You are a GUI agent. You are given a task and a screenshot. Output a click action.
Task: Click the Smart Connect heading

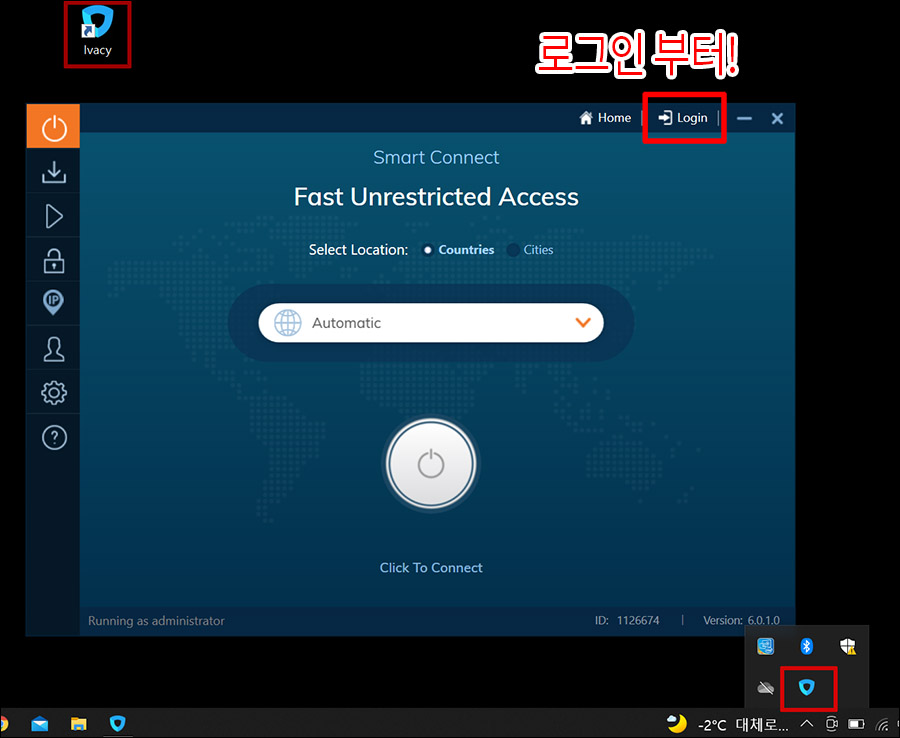(x=436, y=157)
